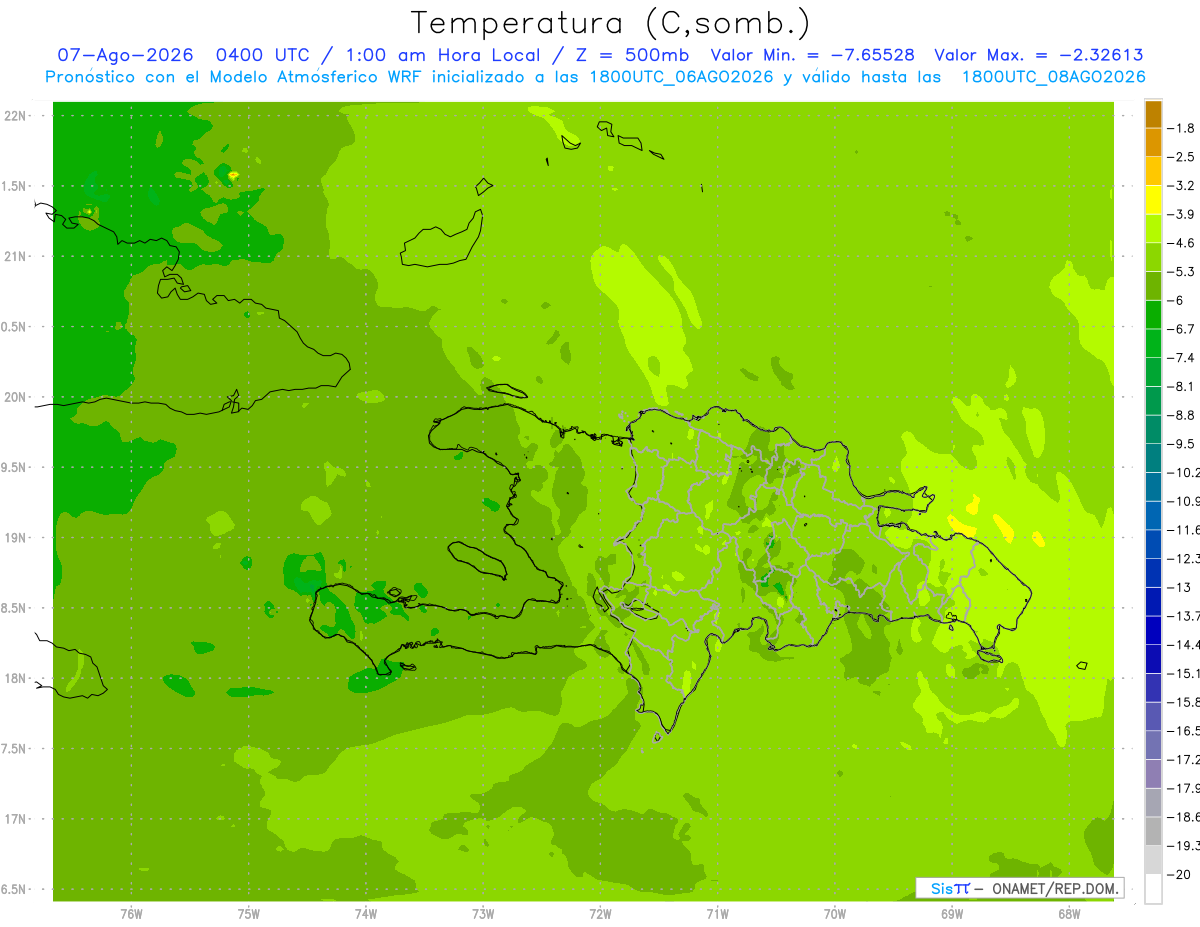Click the "-5.3" colorbar label

coord(1181,272)
